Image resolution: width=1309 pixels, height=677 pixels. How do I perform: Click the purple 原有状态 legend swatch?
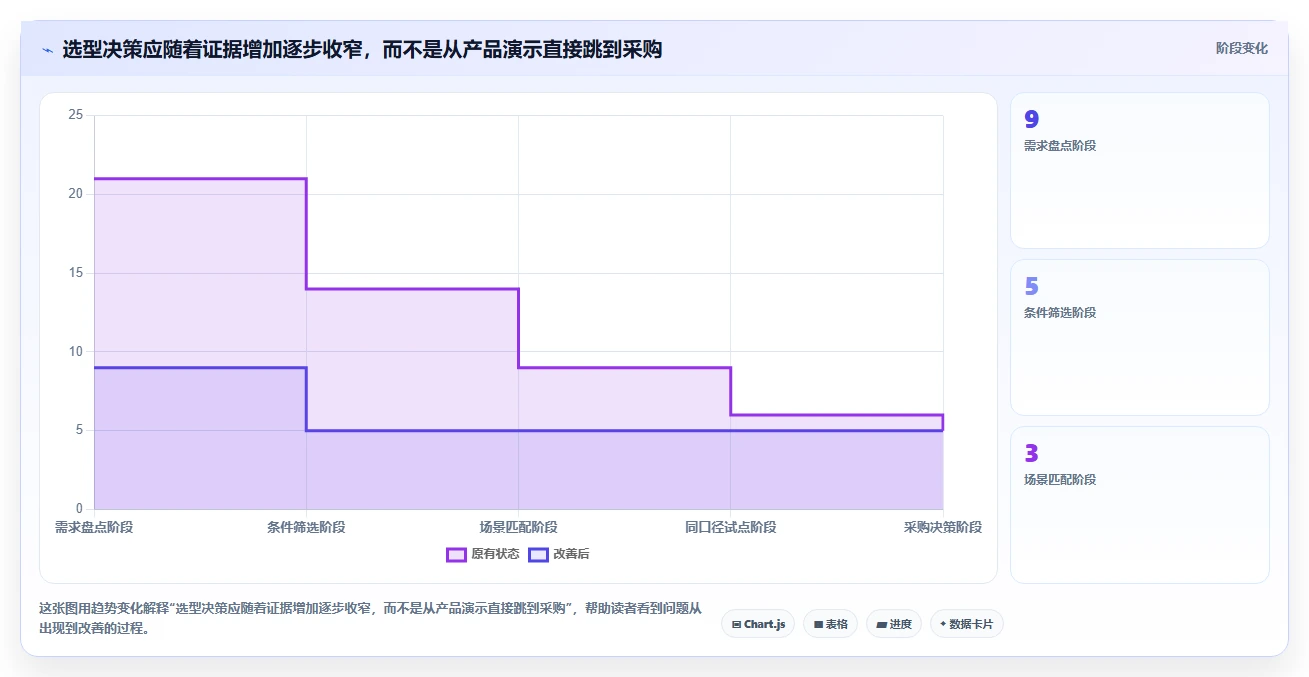click(456, 554)
